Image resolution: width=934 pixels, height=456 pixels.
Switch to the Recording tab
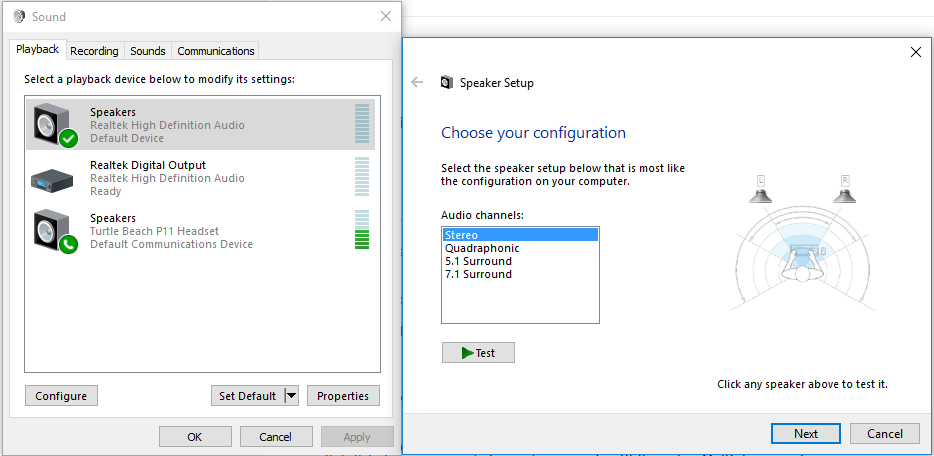click(x=94, y=51)
